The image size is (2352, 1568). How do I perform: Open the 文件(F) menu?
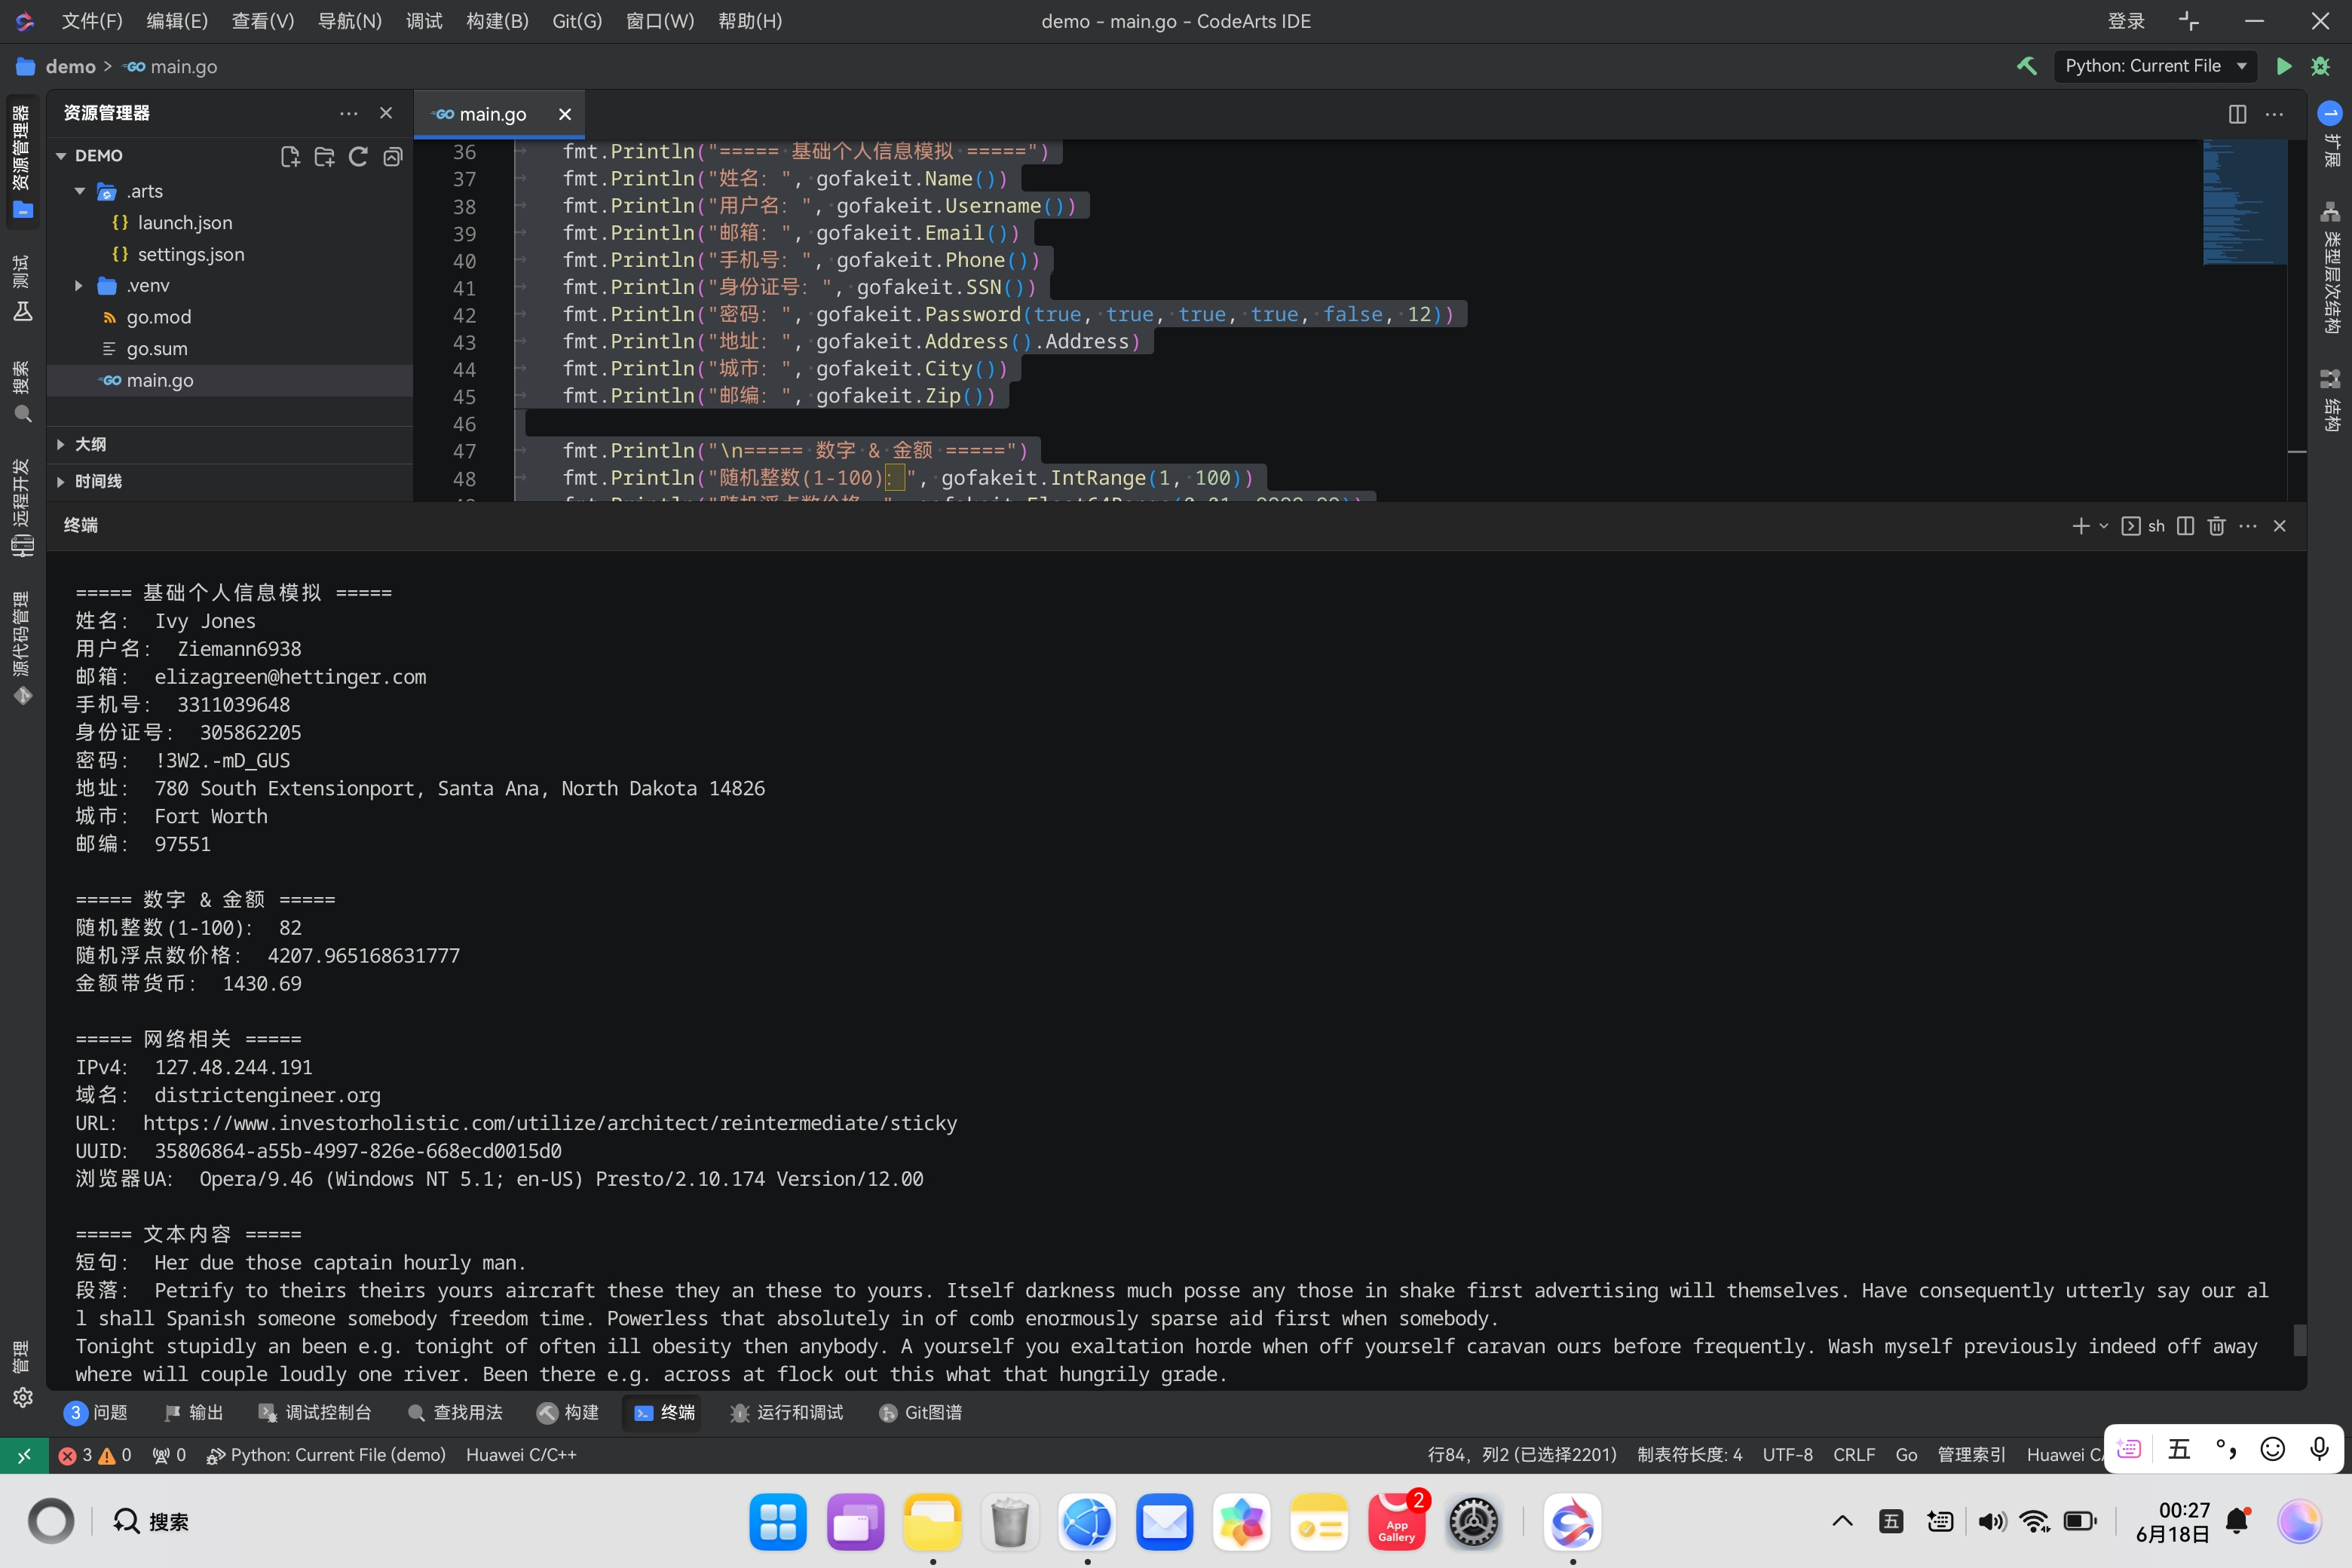pos(92,21)
